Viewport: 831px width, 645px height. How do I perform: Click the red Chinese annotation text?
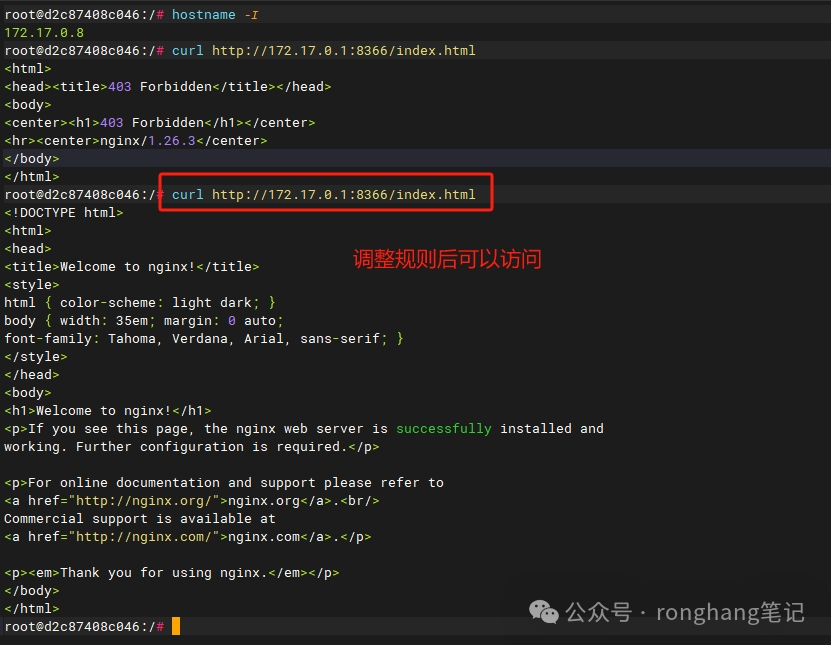(x=447, y=260)
